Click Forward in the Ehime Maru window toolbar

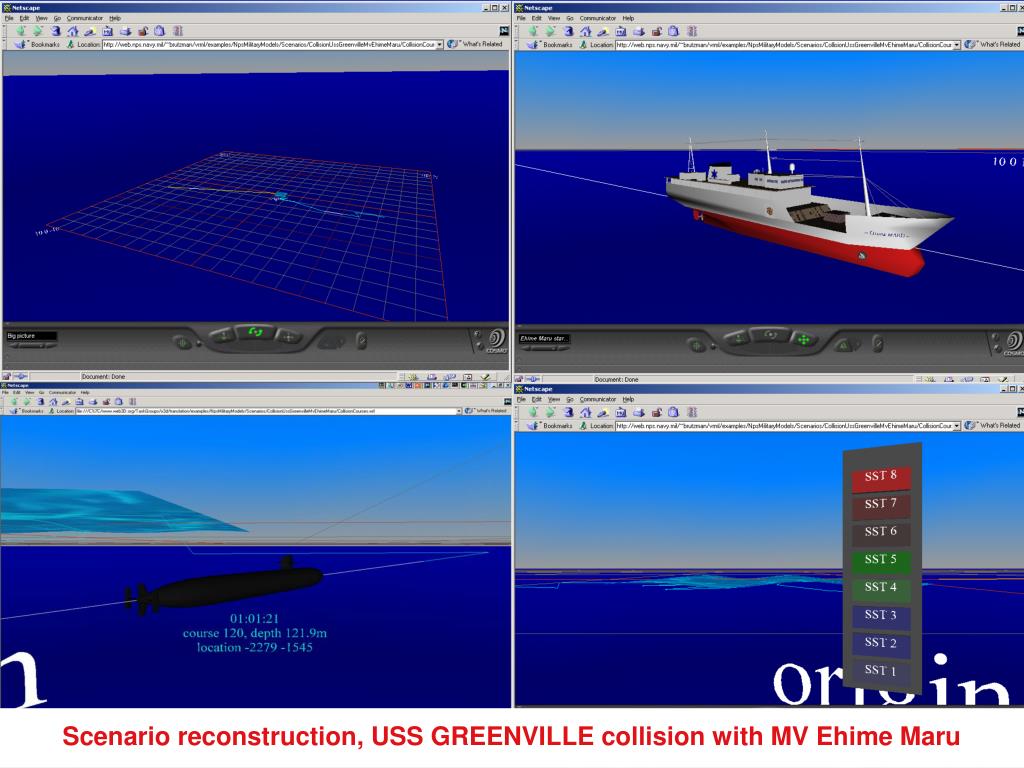(551, 31)
